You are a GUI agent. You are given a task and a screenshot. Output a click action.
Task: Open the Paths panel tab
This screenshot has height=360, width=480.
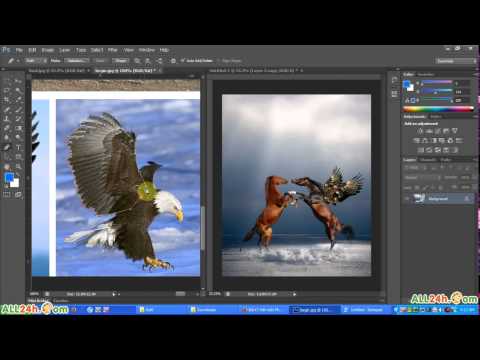click(x=446, y=160)
